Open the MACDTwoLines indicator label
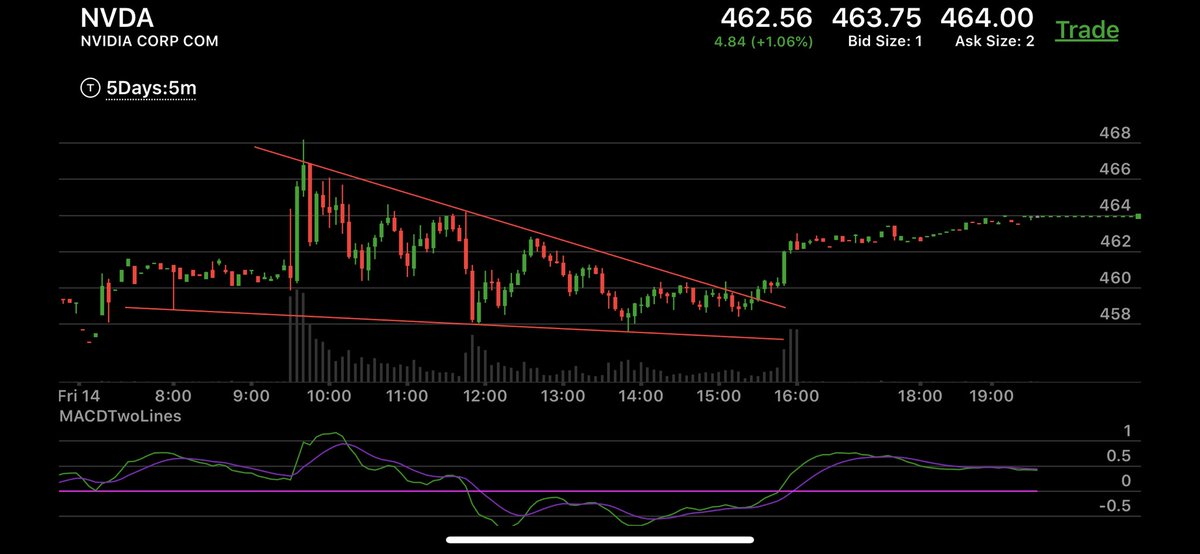 click(x=120, y=414)
